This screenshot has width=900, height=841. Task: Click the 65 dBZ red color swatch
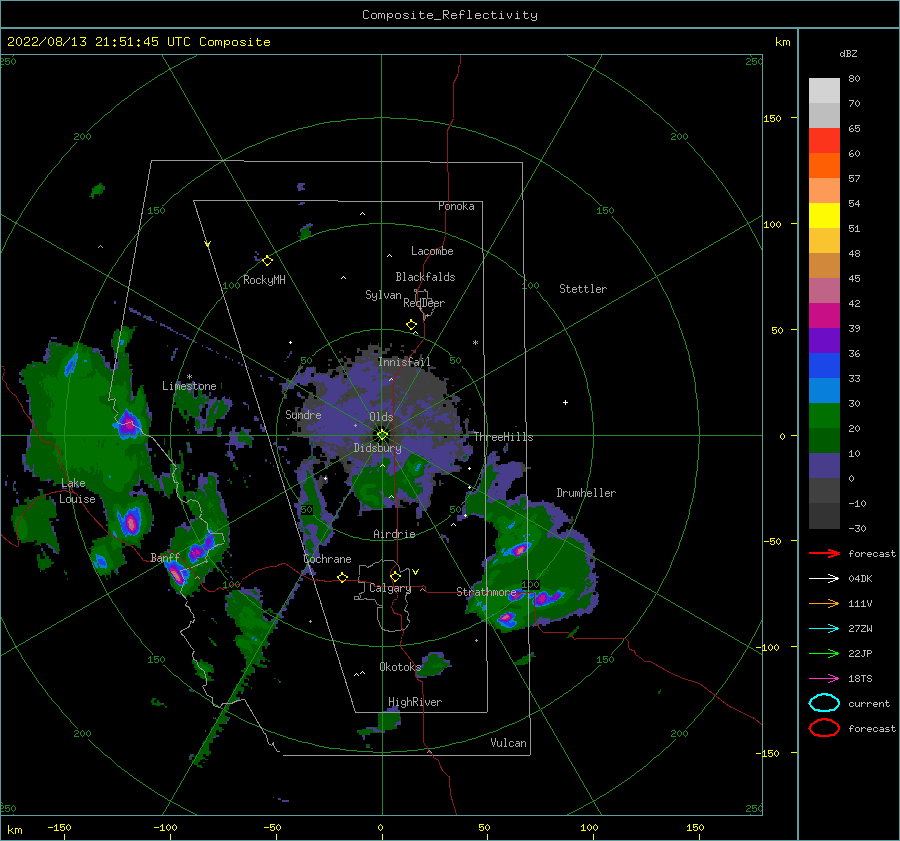(824, 140)
